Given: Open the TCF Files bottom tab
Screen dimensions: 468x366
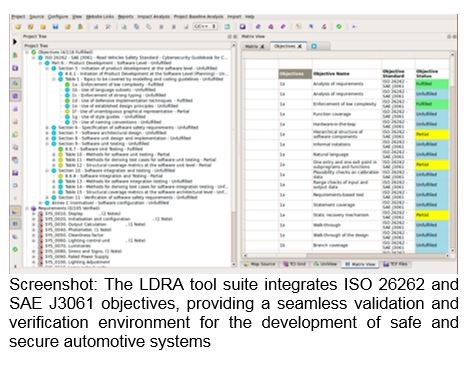Looking at the screenshot, I should tap(396, 264).
